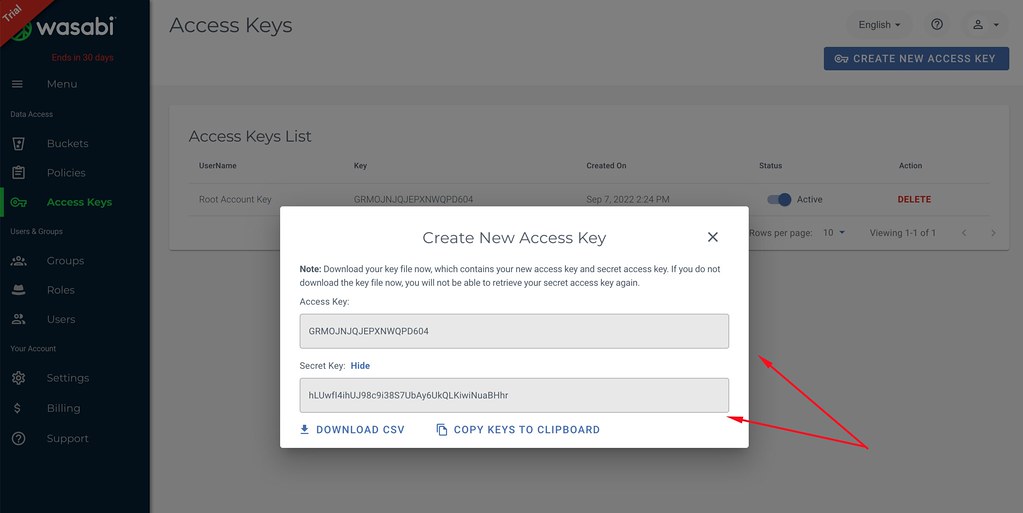Click the Secret Key field

514,395
